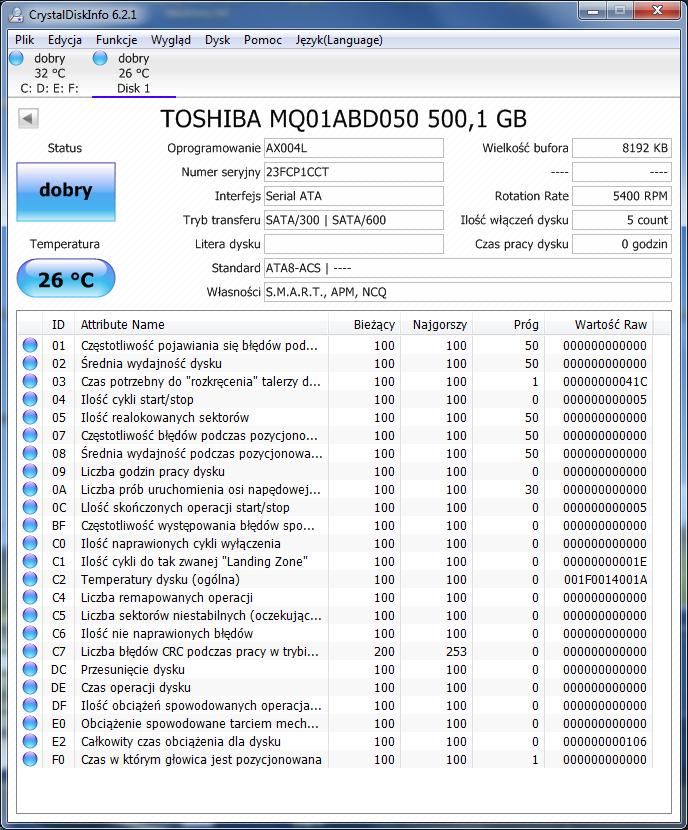Click status orb of attribute 03 row
This screenshot has width=688, height=830.
click(x=30, y=381)
